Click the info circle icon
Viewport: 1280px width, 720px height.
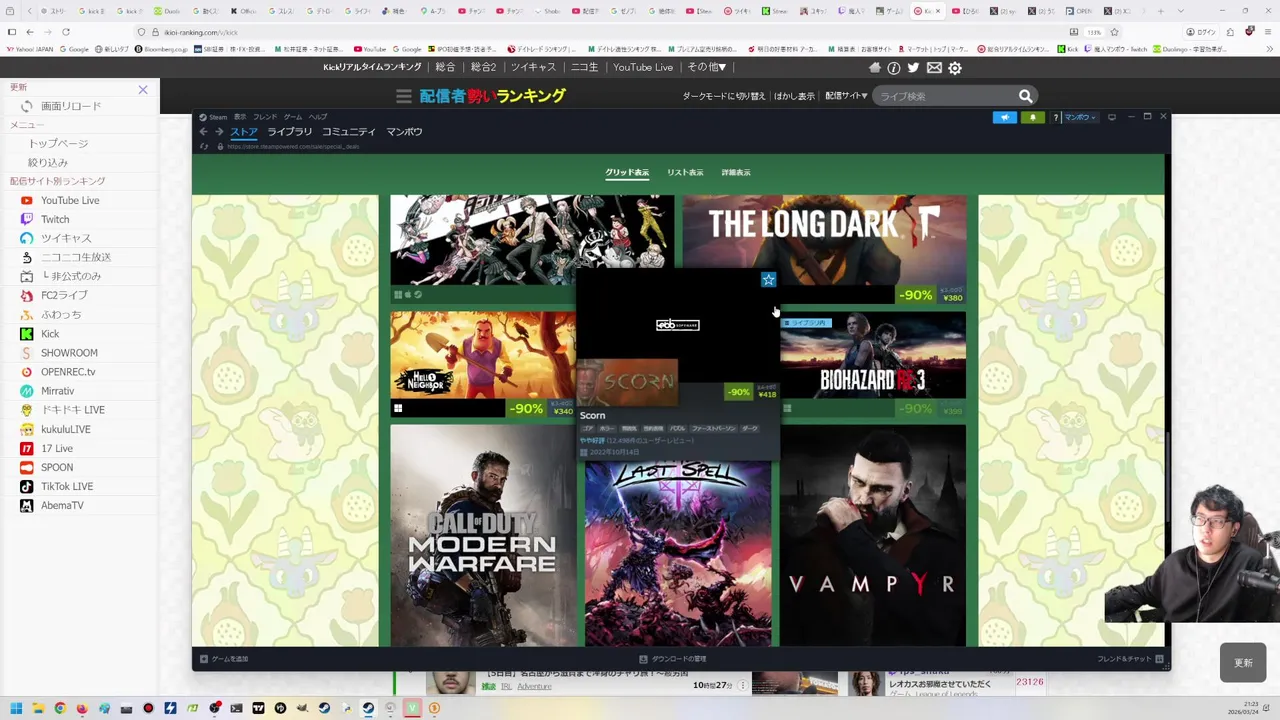(894, 68)
